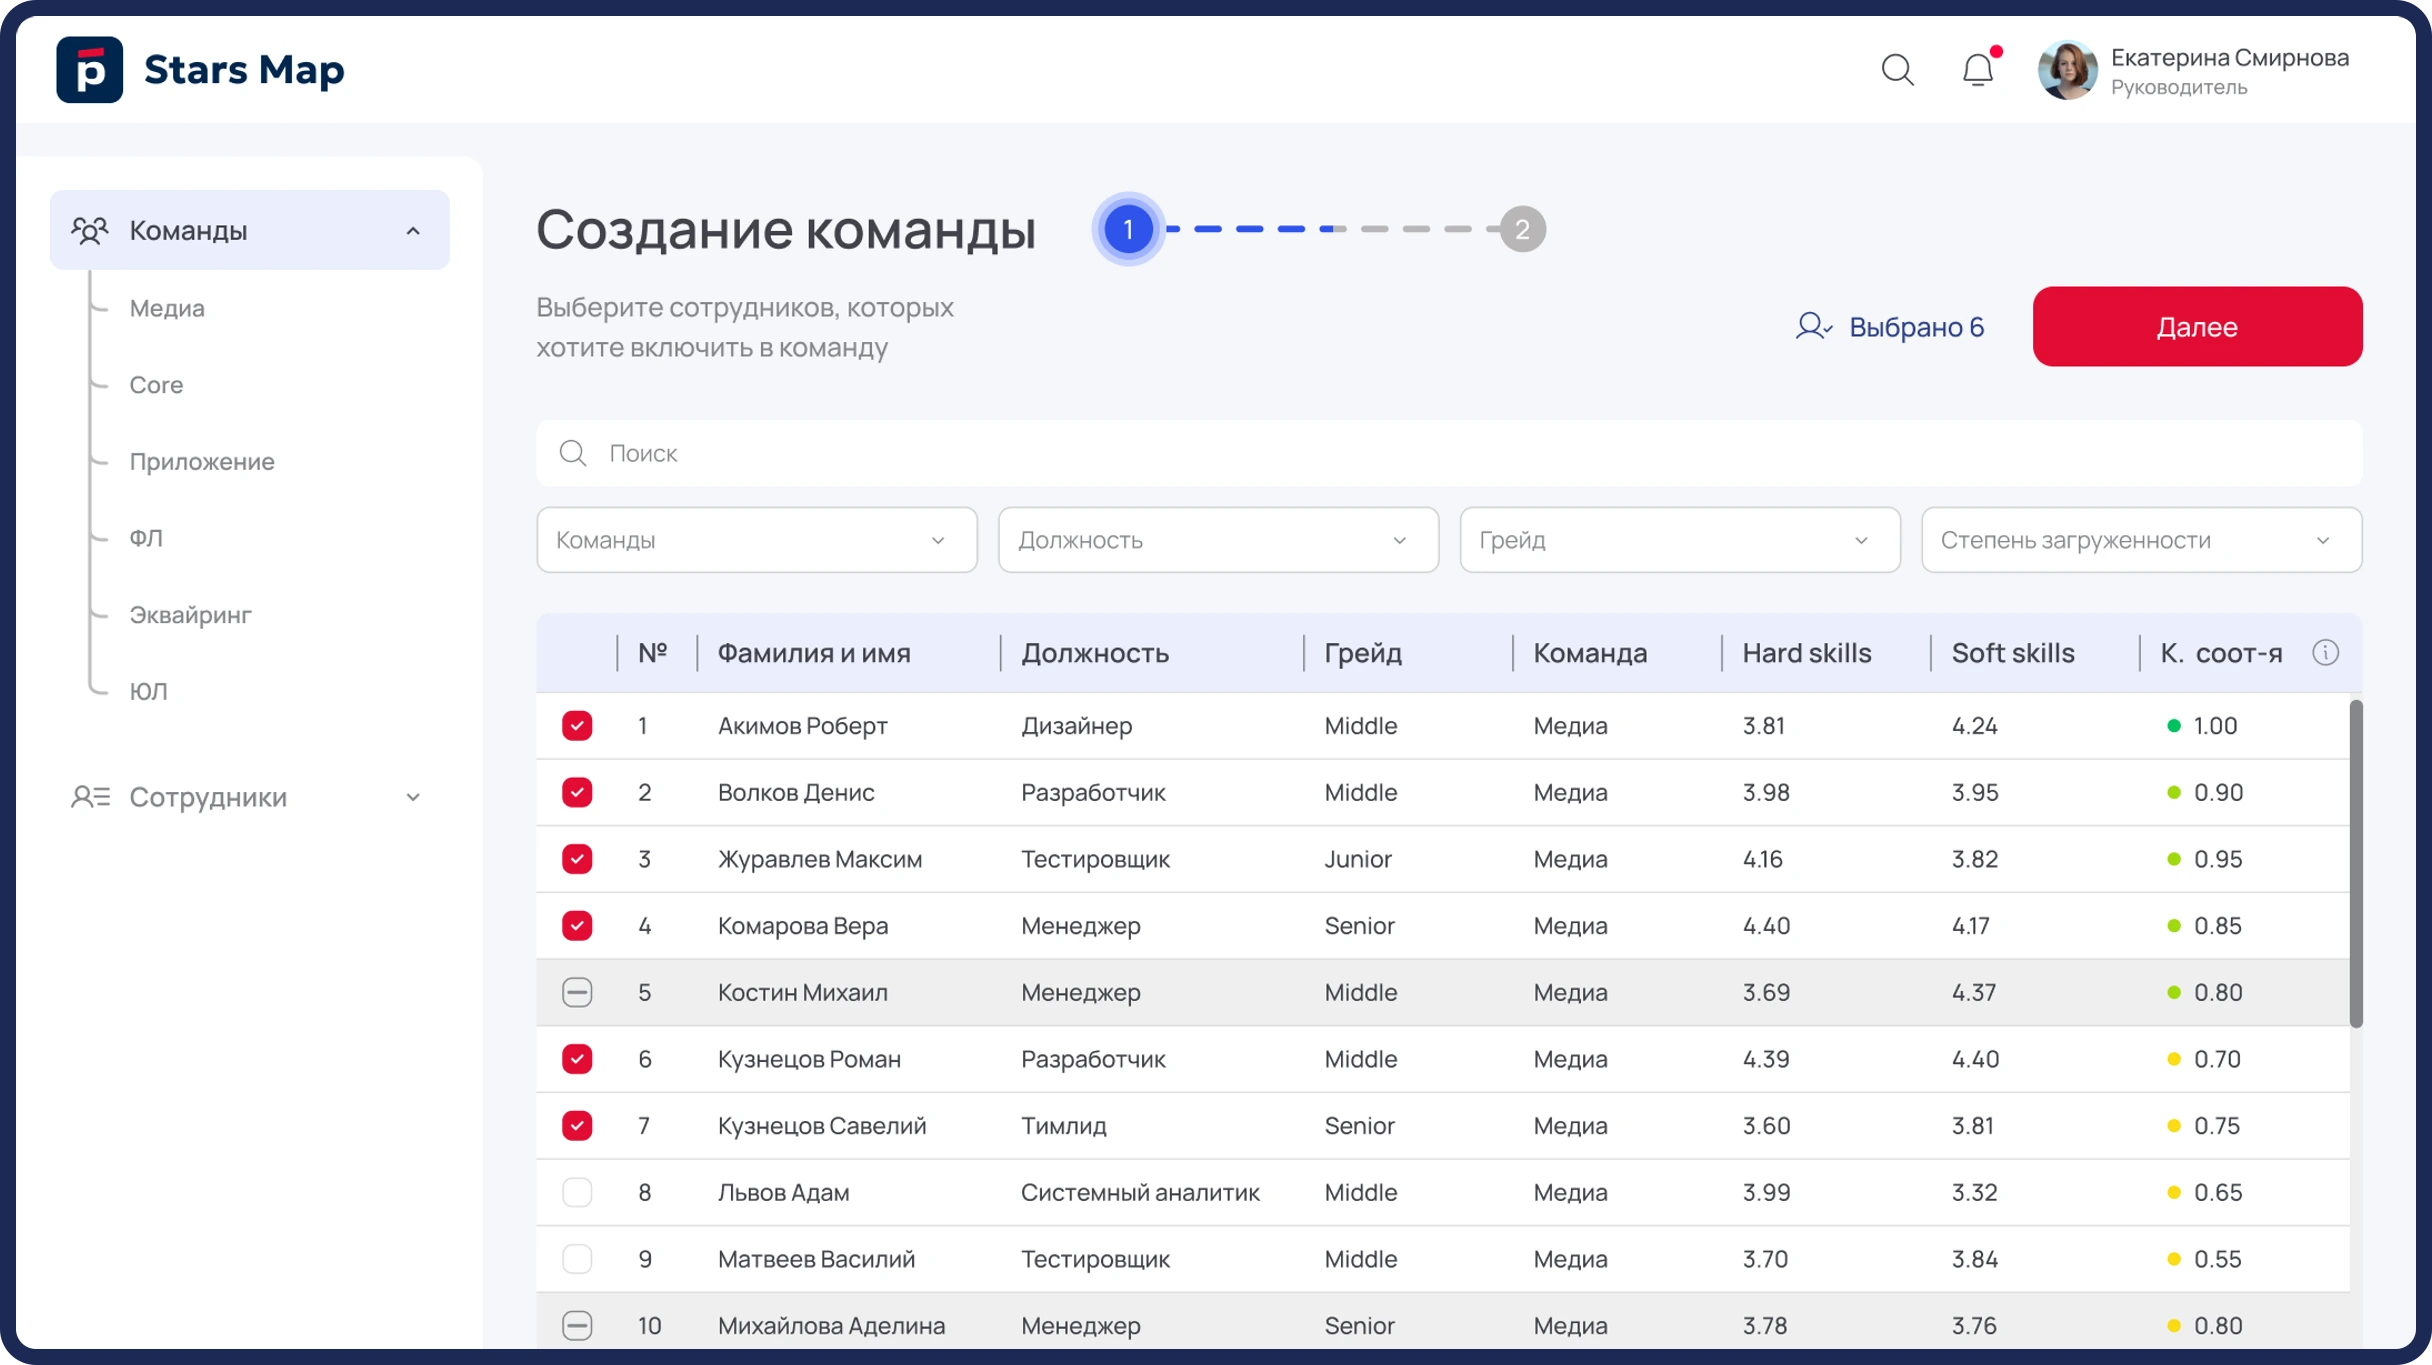
Task: Toggle Михайлова Аделина's row checkbox
Action: coord(577,1326)
